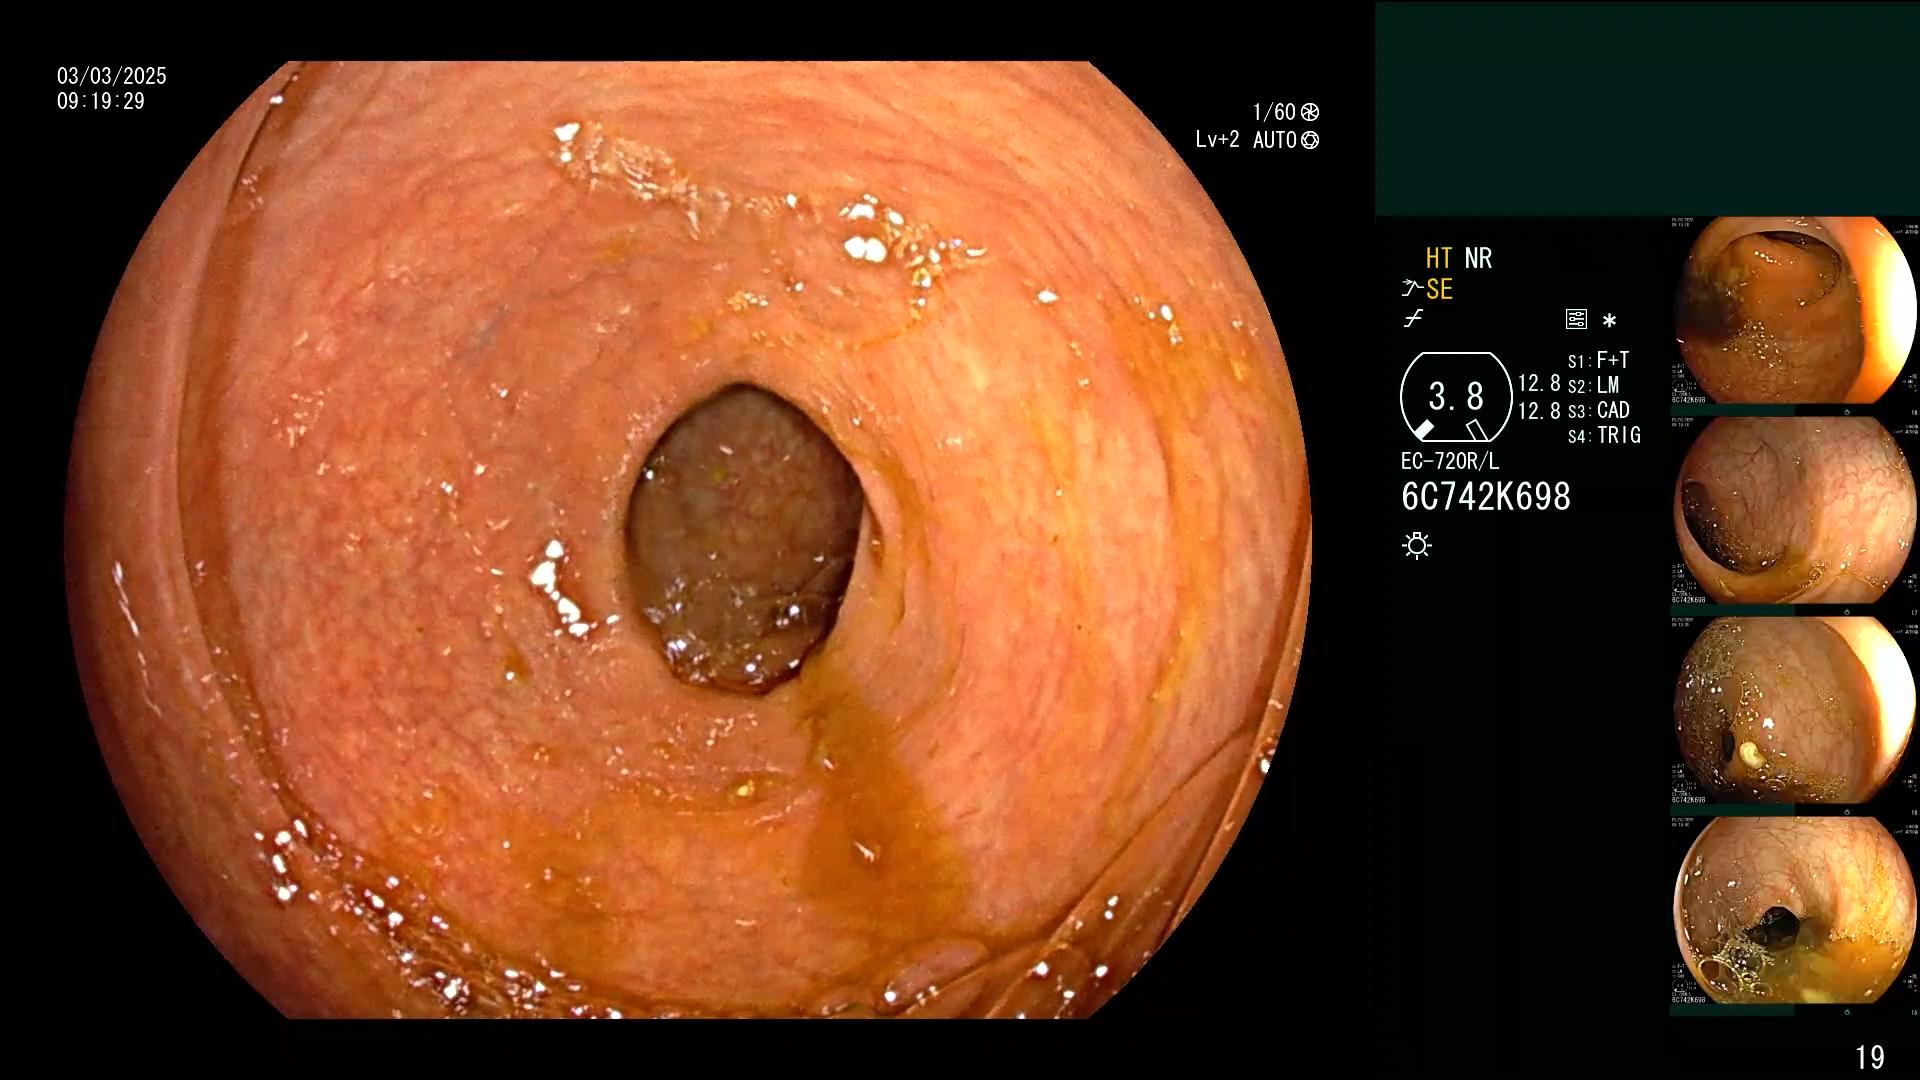Viewport: 1920px width, 1080px height.
Task: Click the image counter 19
Action: pos(1870,1057)
